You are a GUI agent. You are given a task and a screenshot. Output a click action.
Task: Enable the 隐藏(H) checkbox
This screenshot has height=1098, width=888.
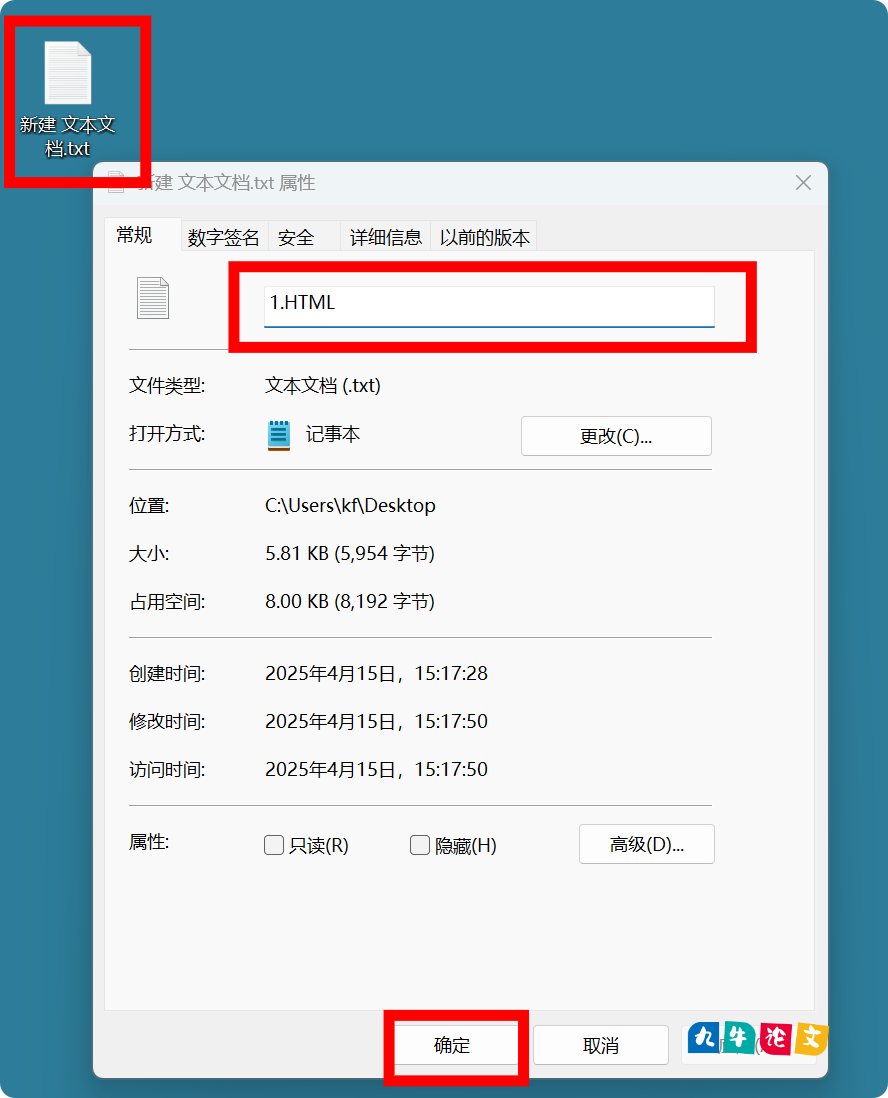[x=419, y=845]
